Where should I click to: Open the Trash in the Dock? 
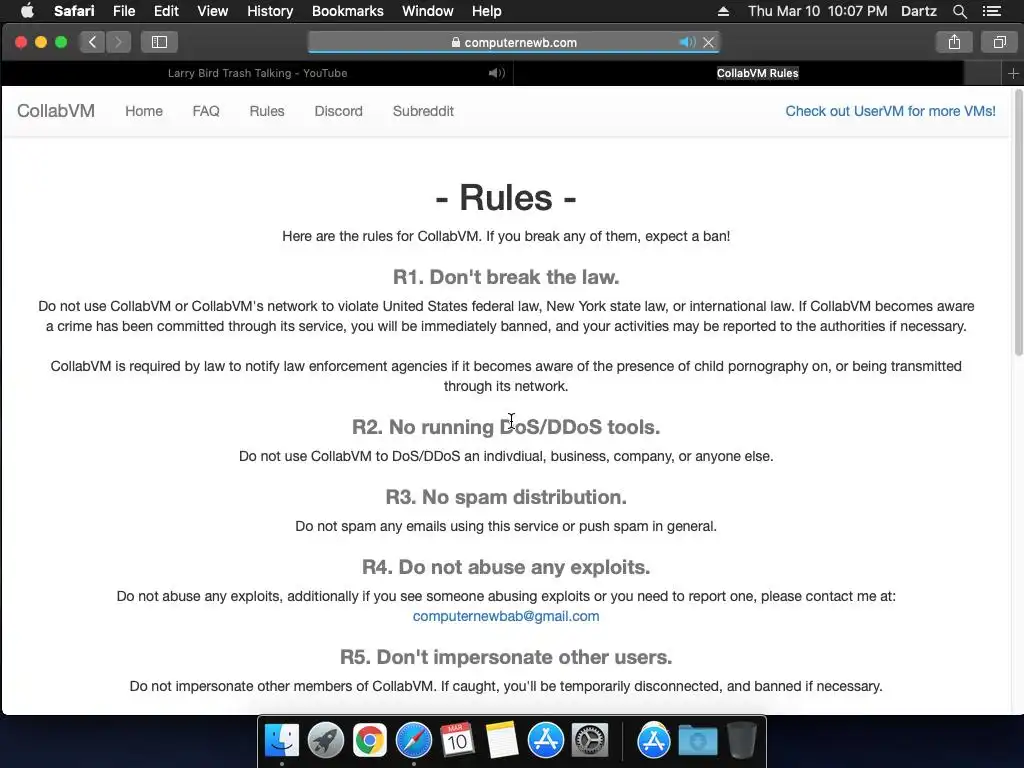pyautogui.click(x=741, y=741)
